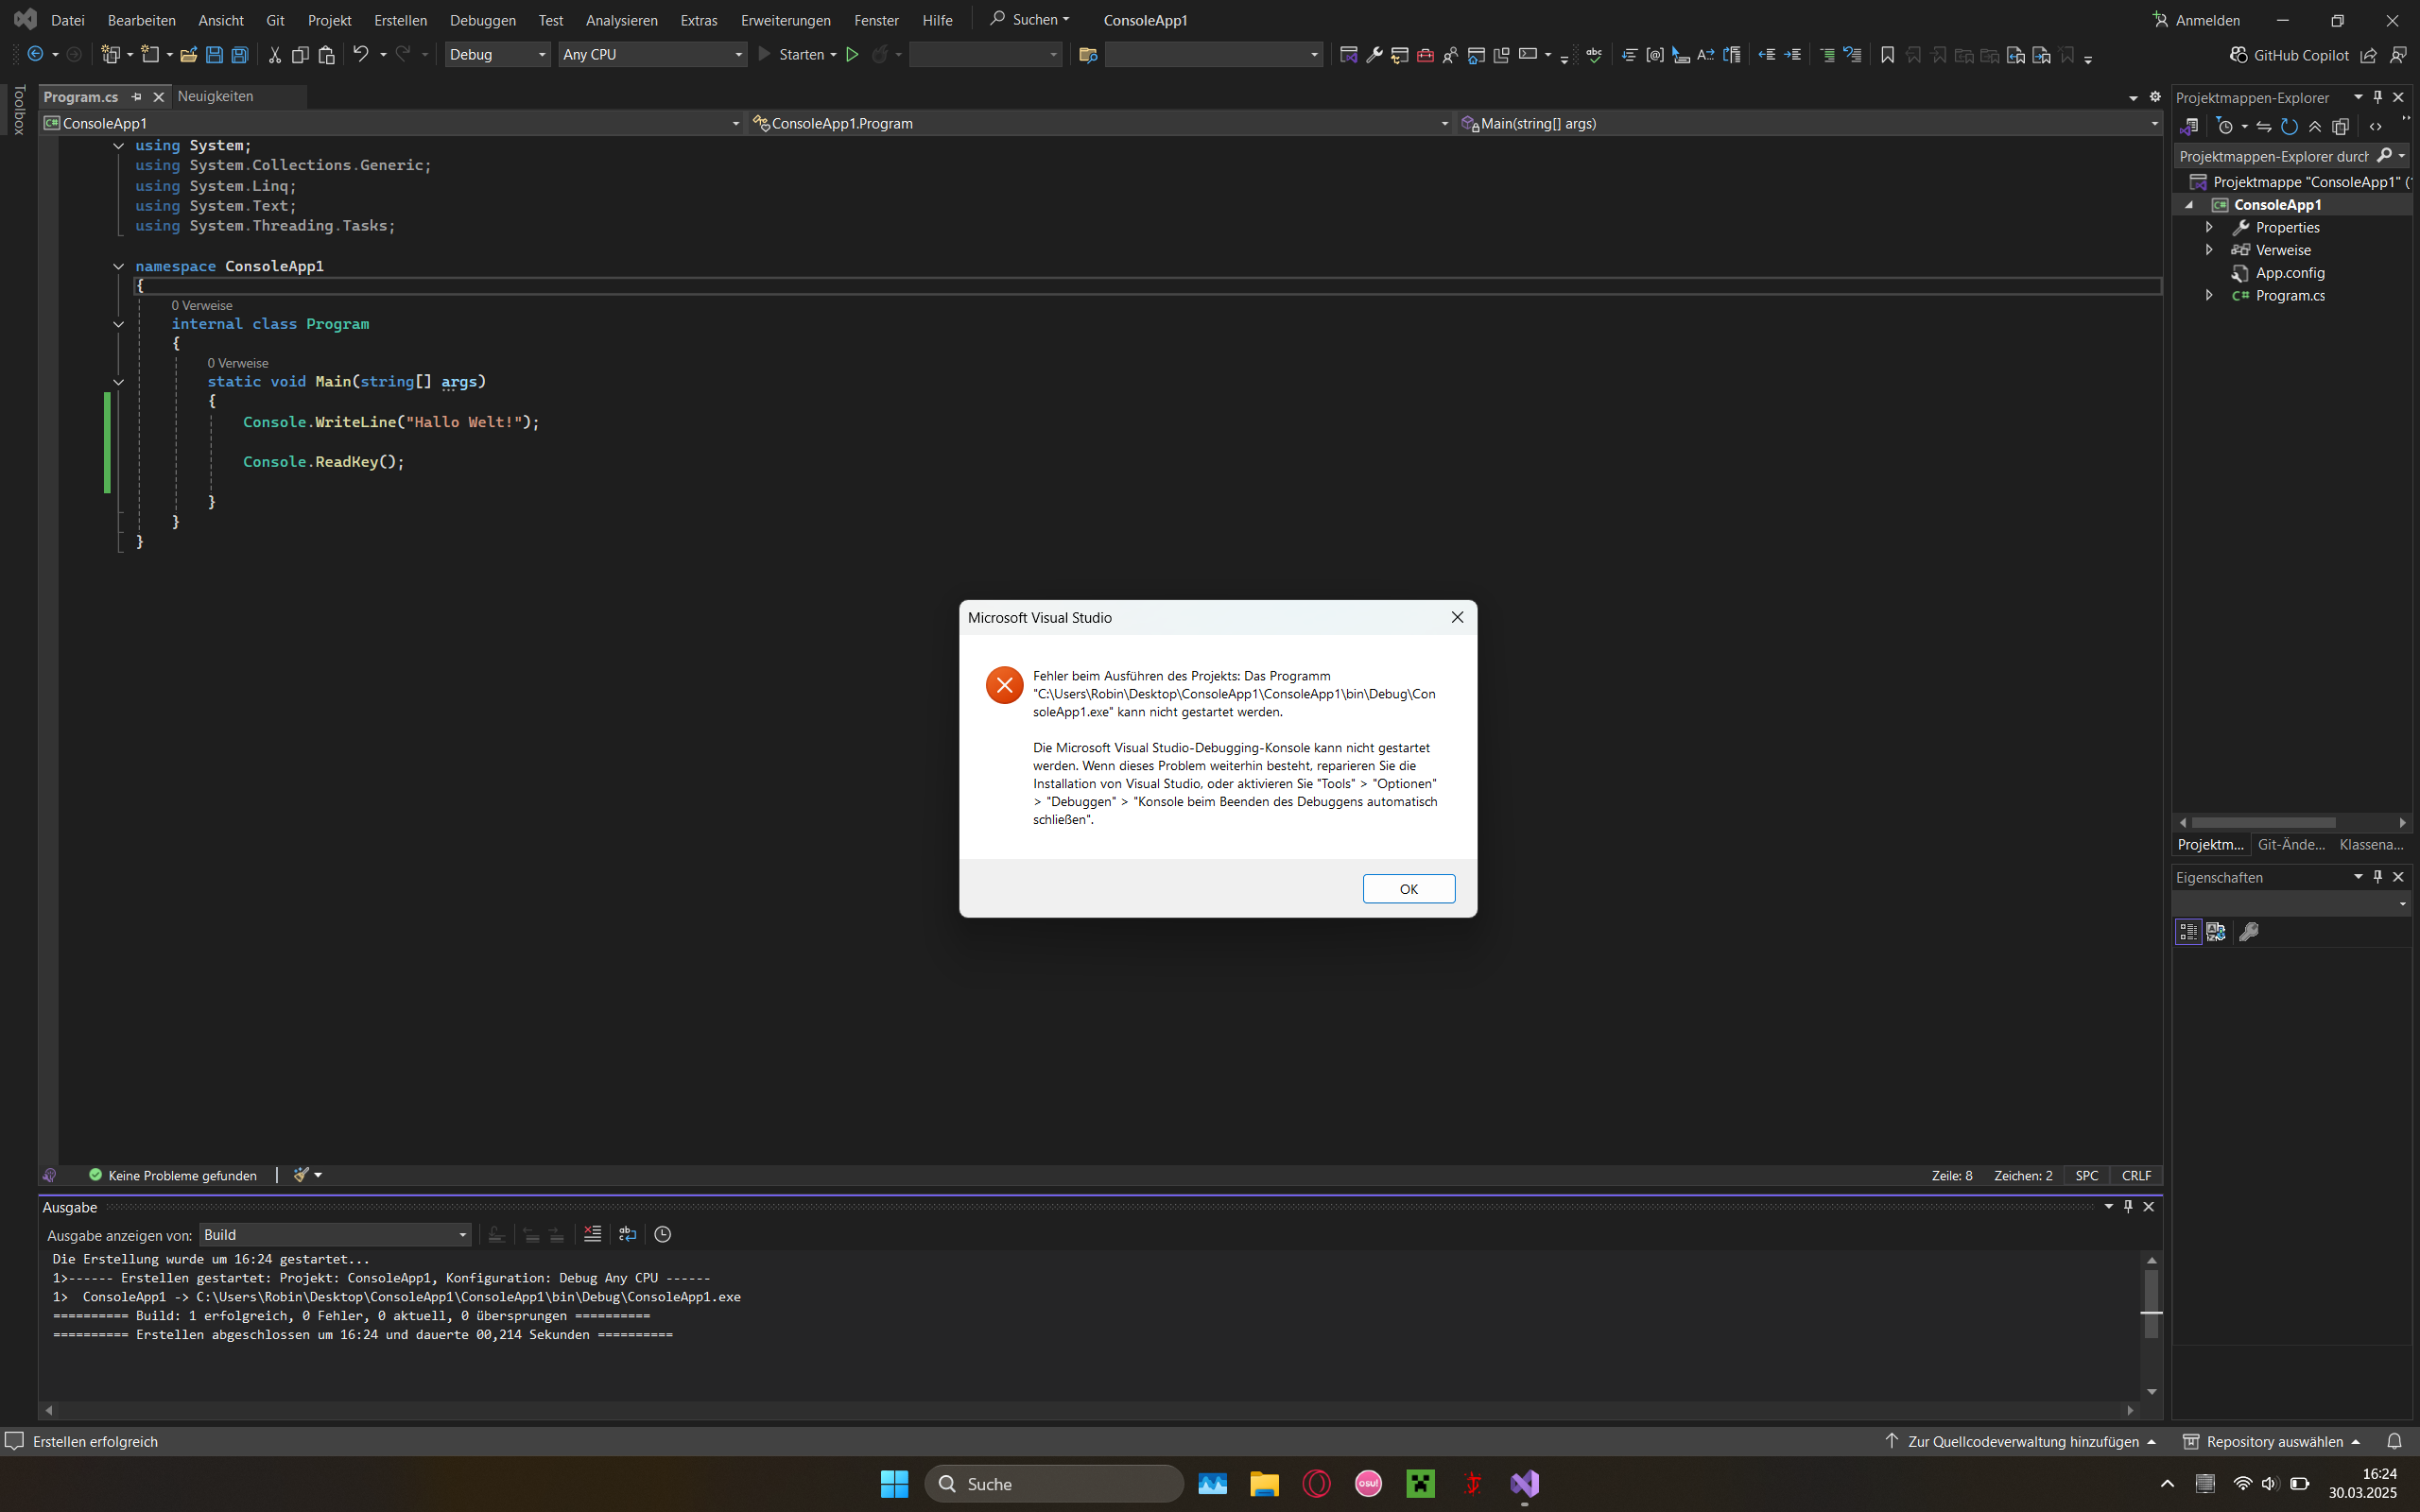Screen dimensions: 2420x1512
Task: Click the Cut scissors icon
Action: [x=274, y=55]
